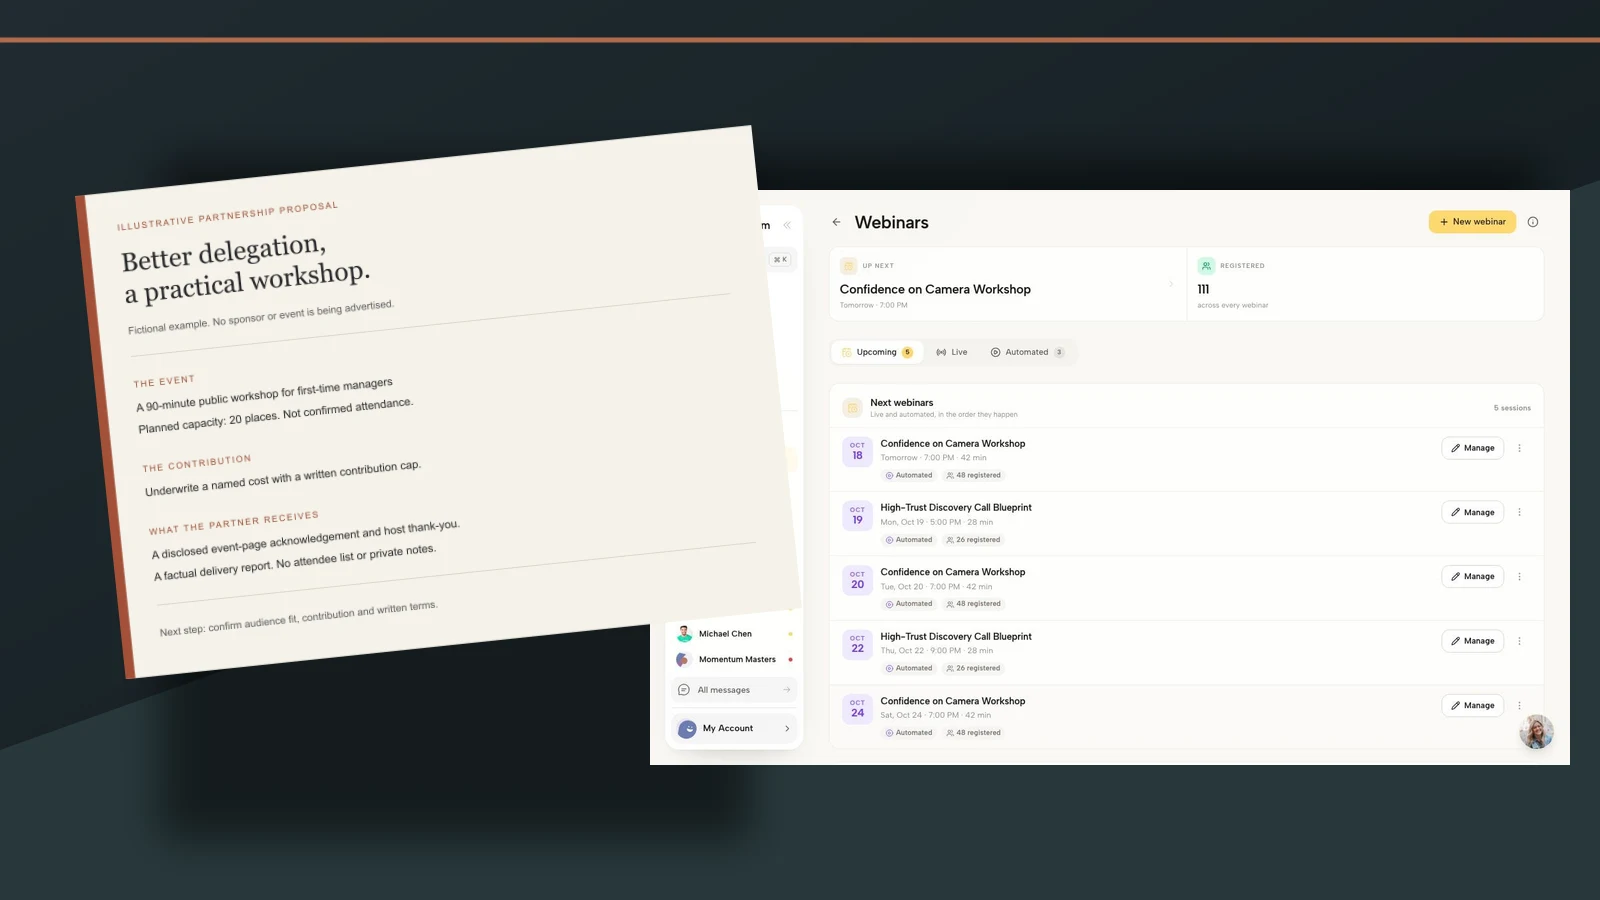Open the more options menu for the Oct 19 webinar
The height and width of the screenshot is (900, 1600).
point(1519,512)
